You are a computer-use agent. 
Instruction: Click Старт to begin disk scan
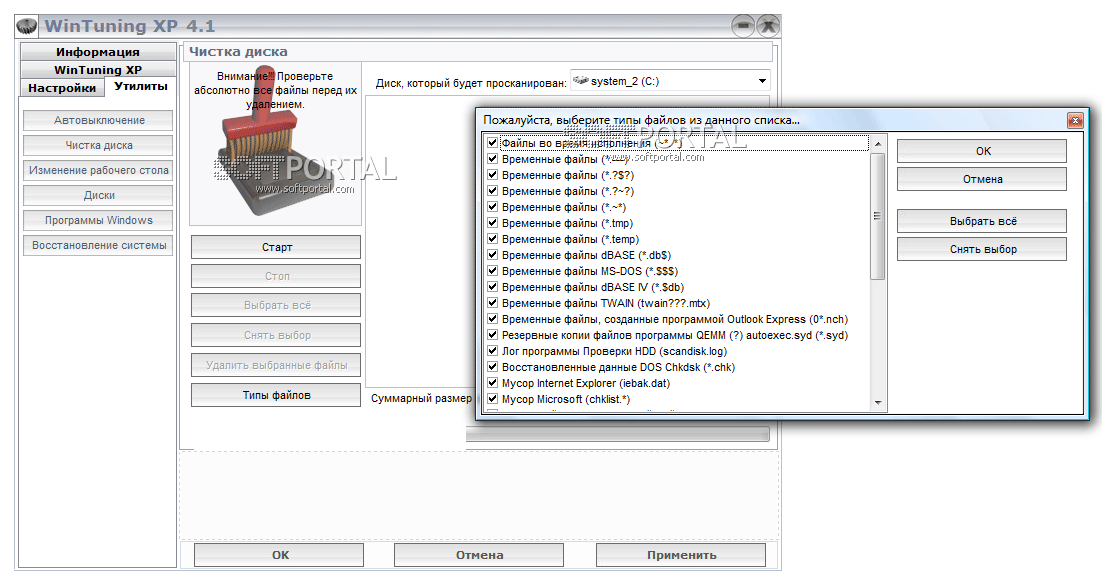point(276,247)
